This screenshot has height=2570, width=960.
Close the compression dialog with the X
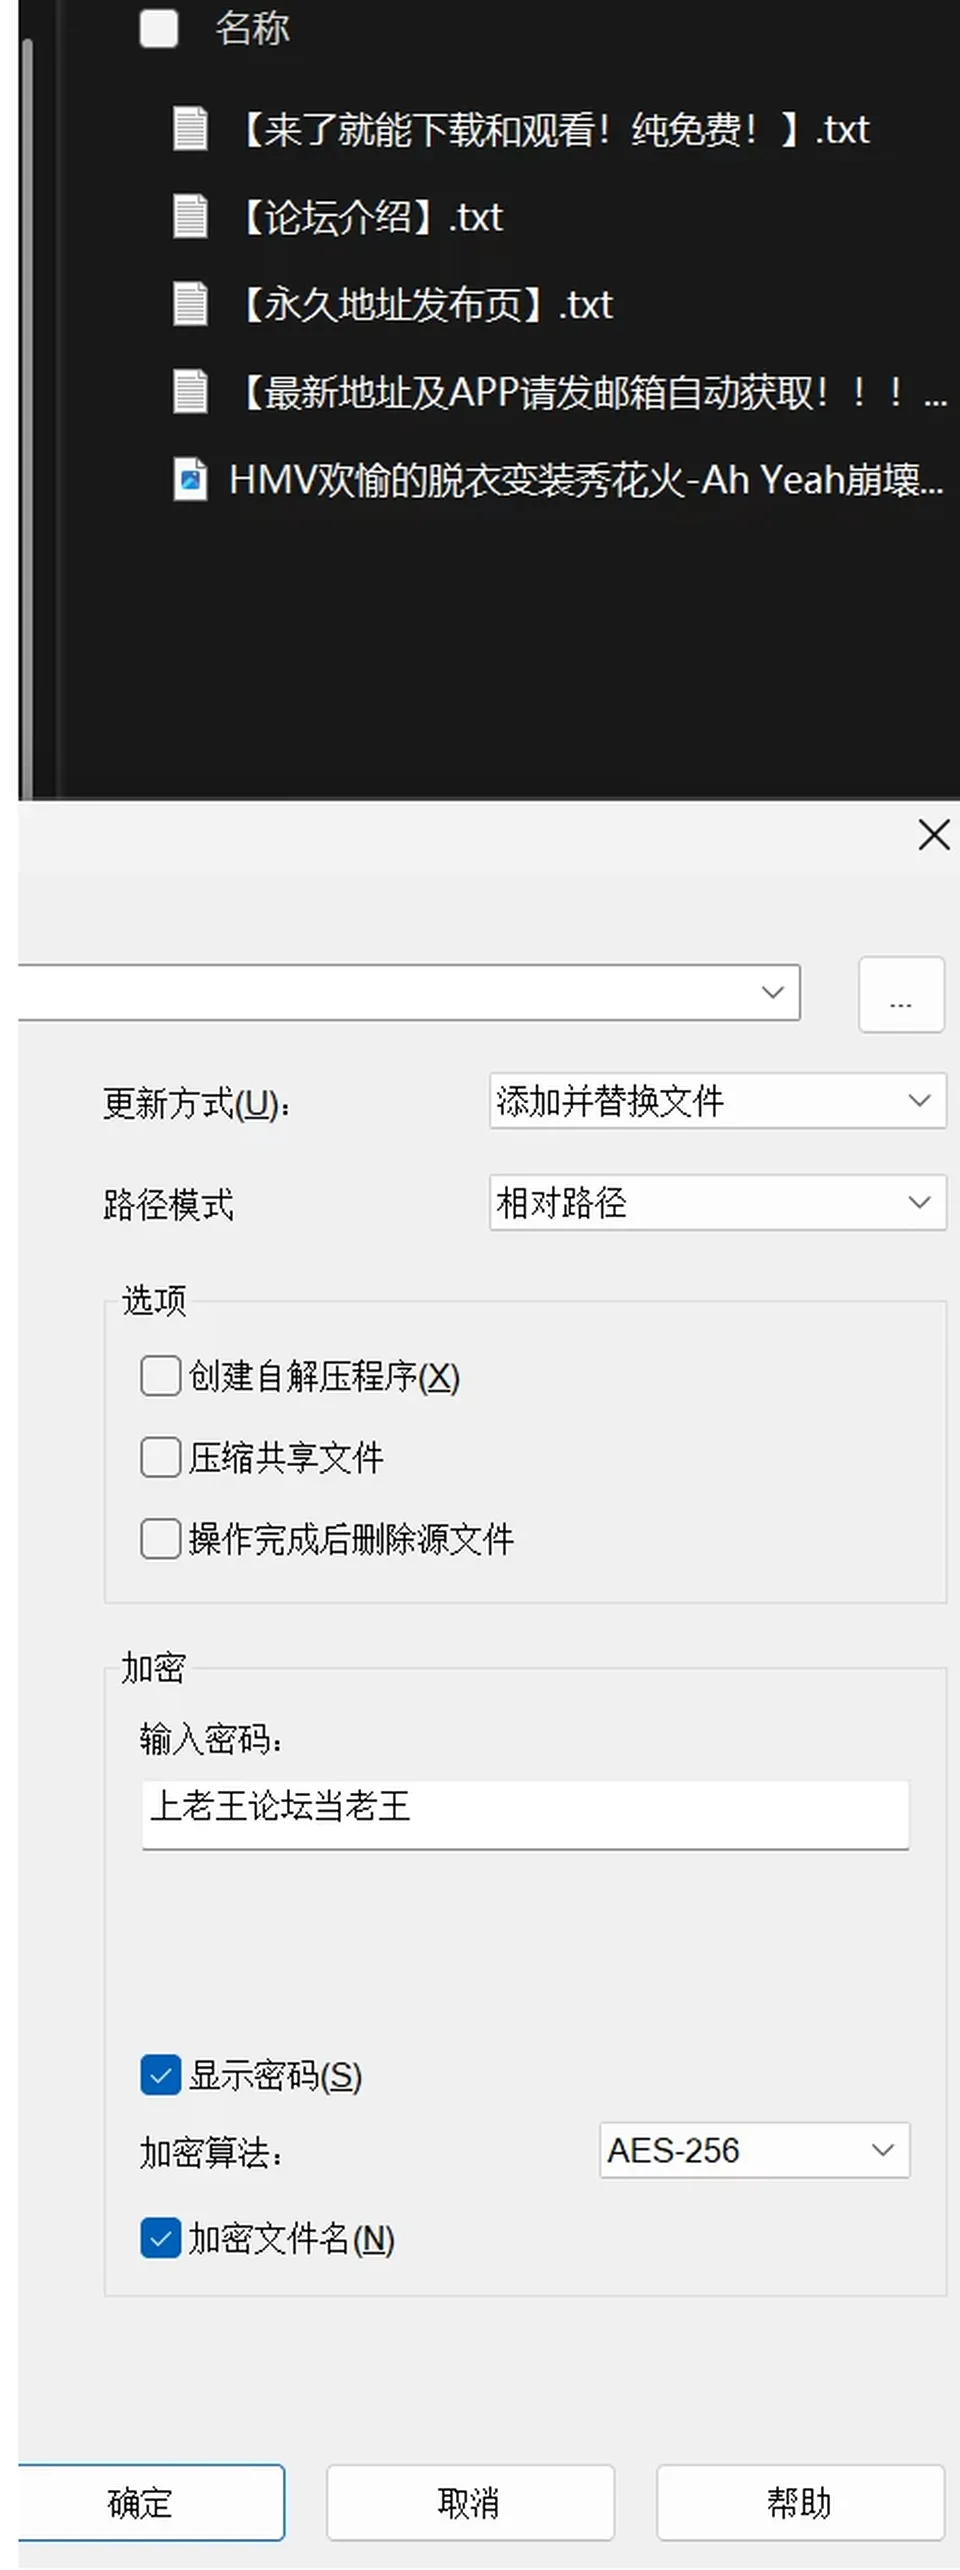click(x=933, y=834)
